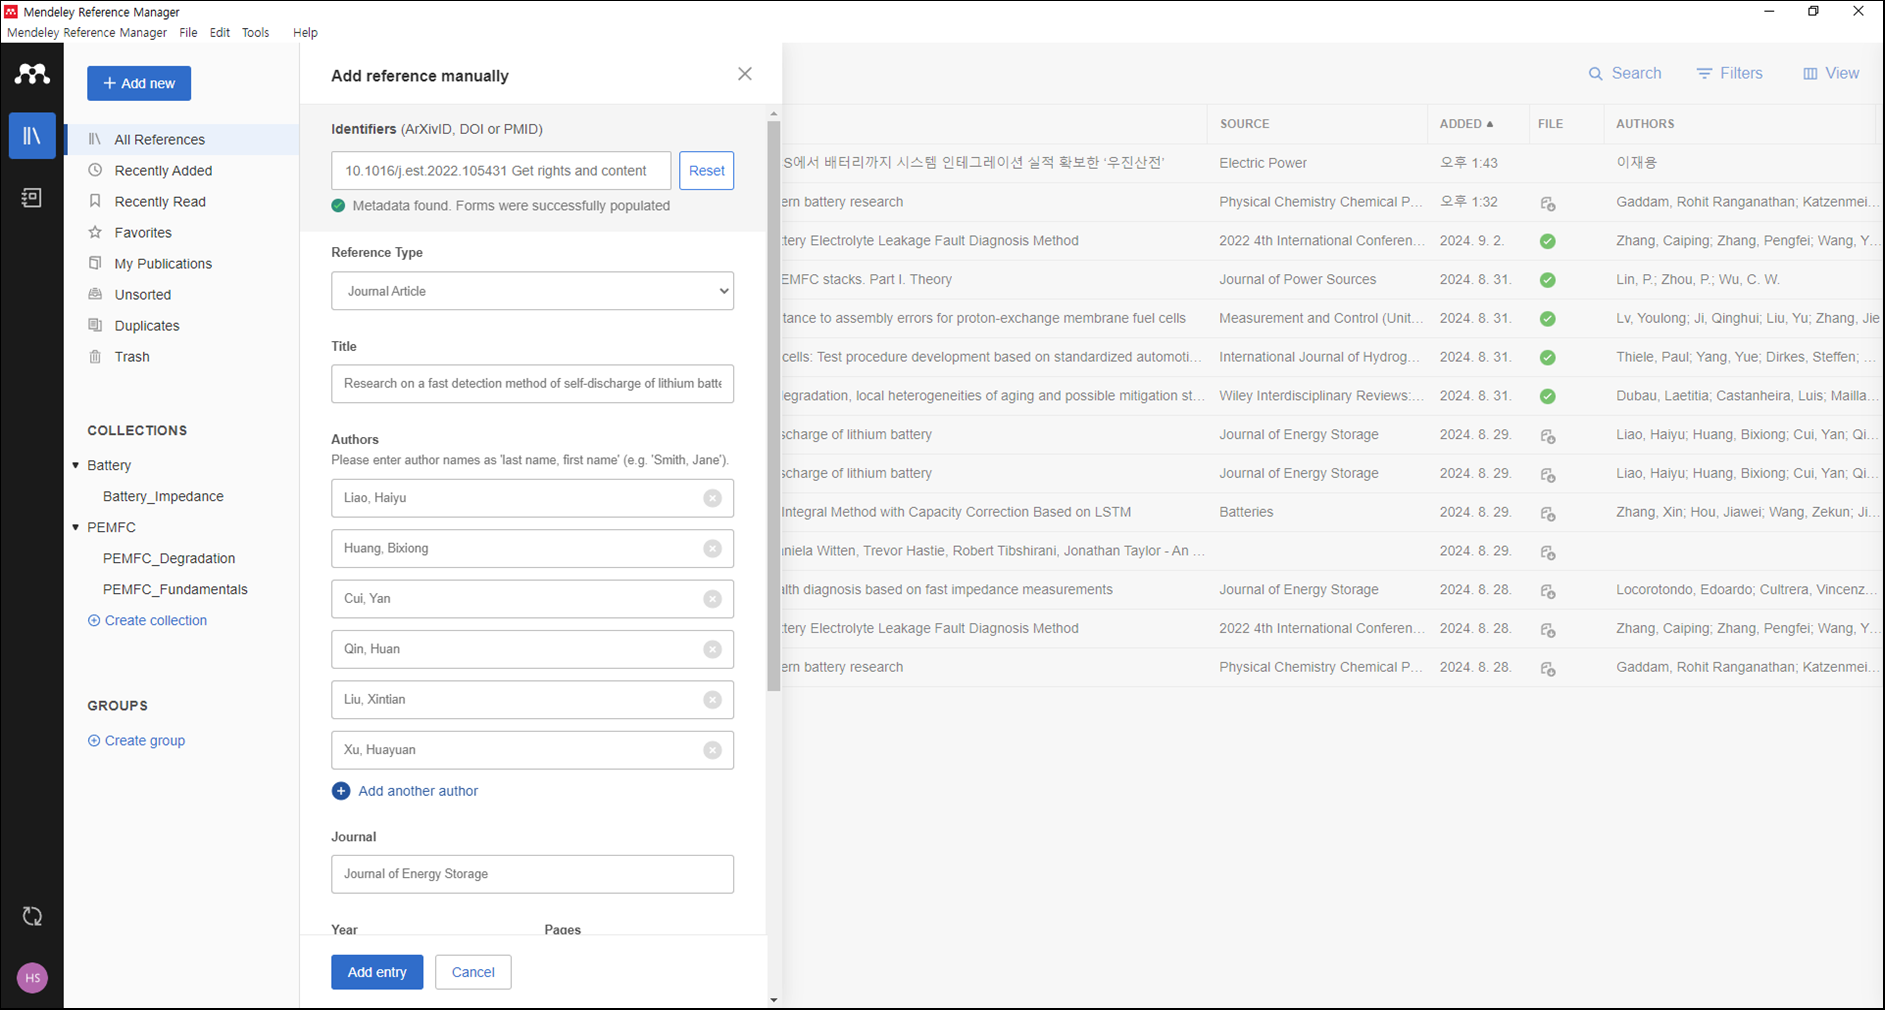Remove author Qin, Huan
Screen dimensions: 1885x1010
click(x=712, y=649)
